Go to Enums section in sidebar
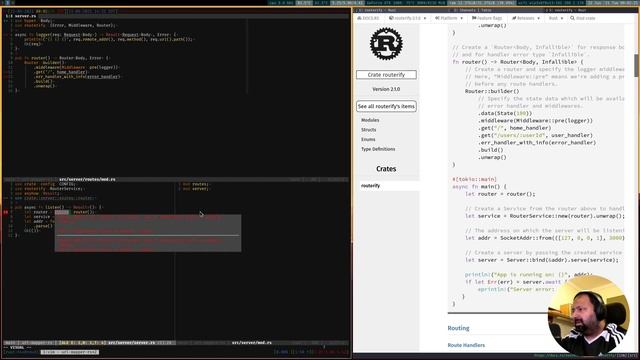The height and width of the screenshot is (360, 640). coord(368,140)
